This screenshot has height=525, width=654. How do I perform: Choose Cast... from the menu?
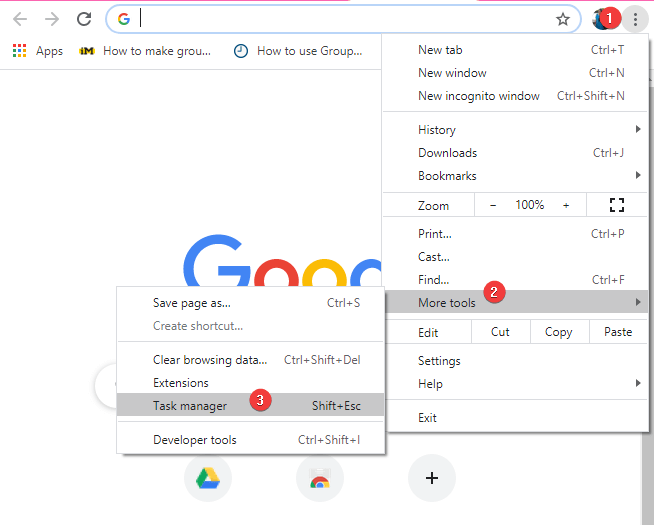(515, 256)
